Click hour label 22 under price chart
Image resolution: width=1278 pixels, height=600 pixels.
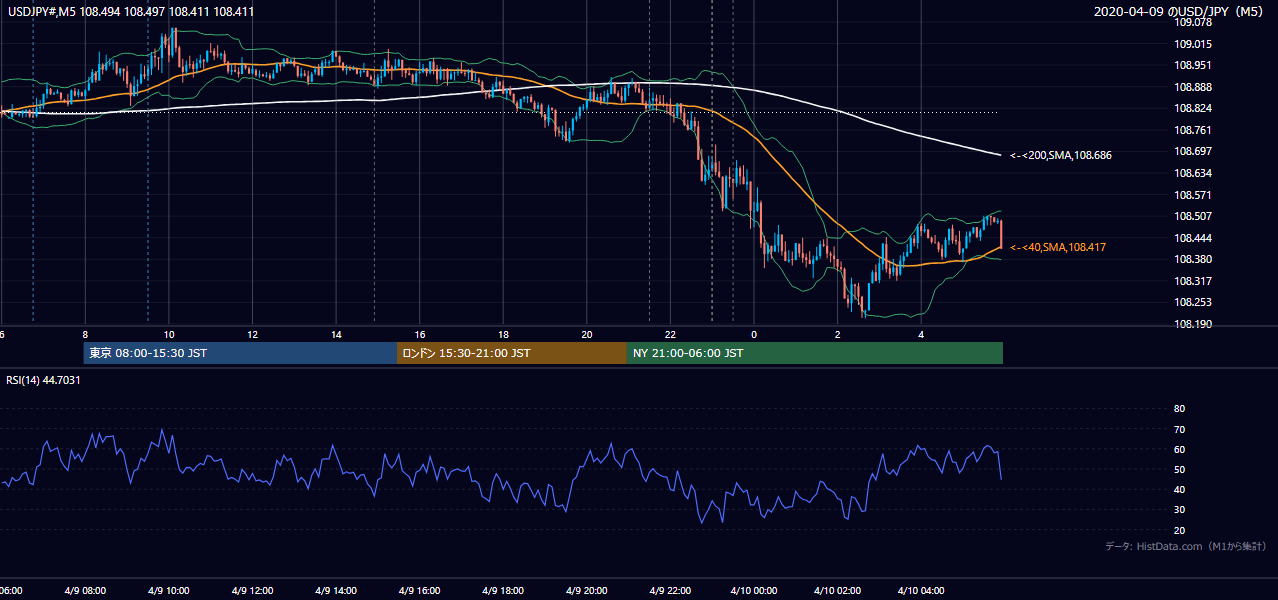tap(671, 334)
